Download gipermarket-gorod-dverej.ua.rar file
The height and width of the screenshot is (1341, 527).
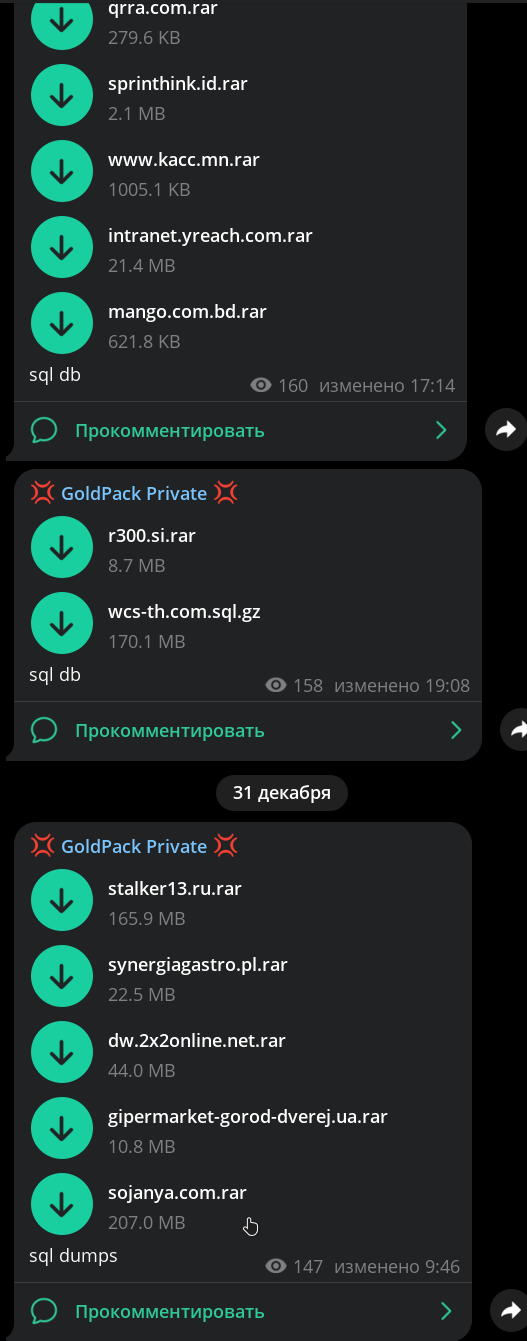click(62, 1128)
